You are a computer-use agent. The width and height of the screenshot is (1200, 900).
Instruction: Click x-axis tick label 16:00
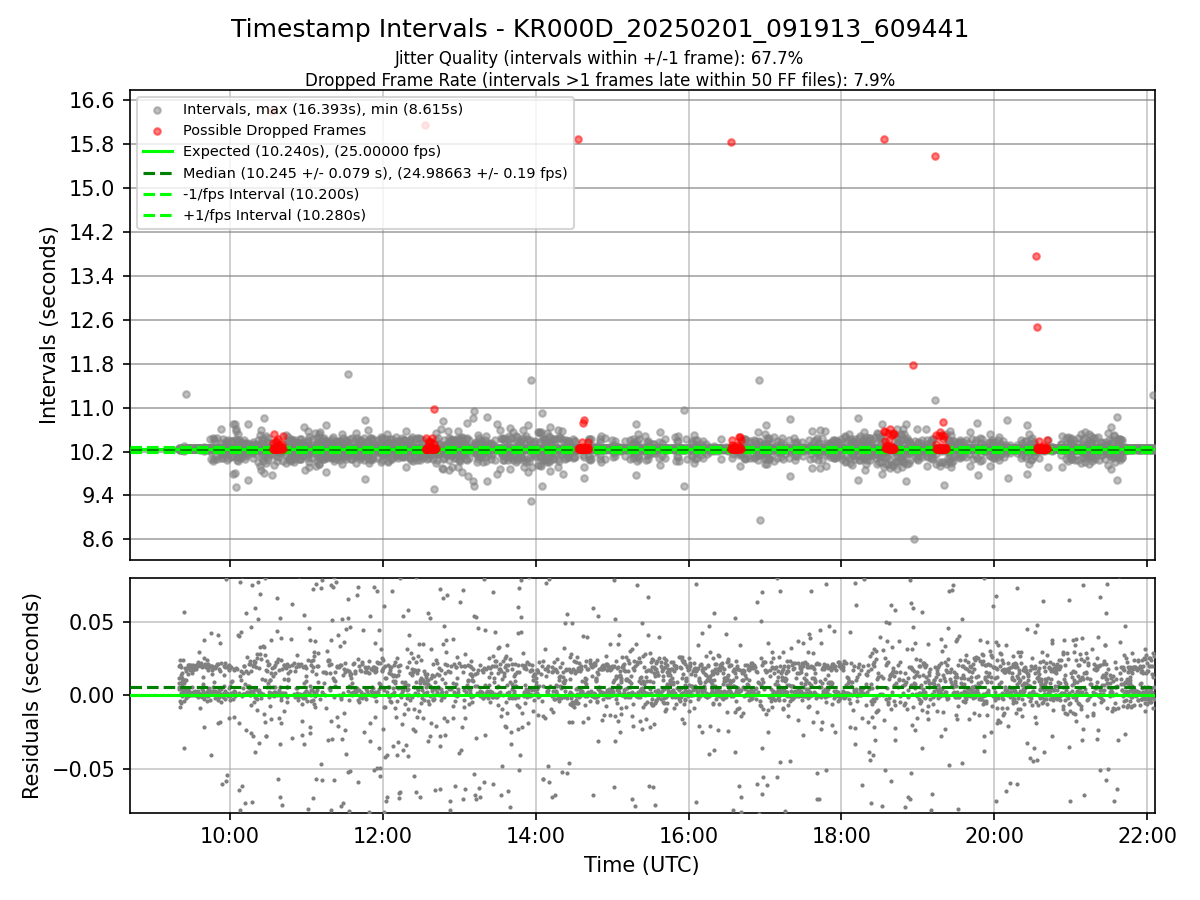point(688,837)
